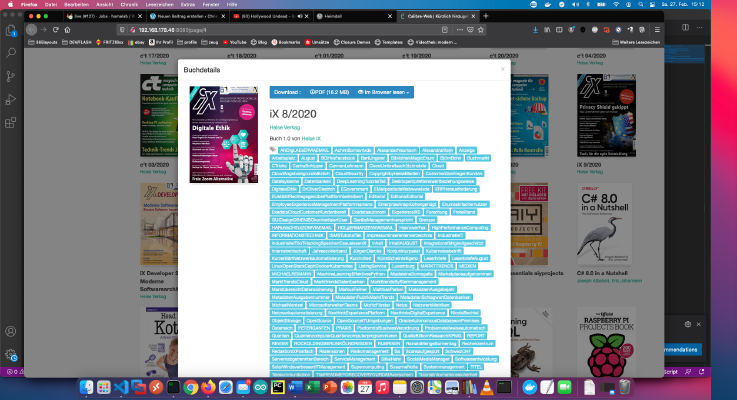
Task: Open Music app from dock
Action: pos(382,387)
